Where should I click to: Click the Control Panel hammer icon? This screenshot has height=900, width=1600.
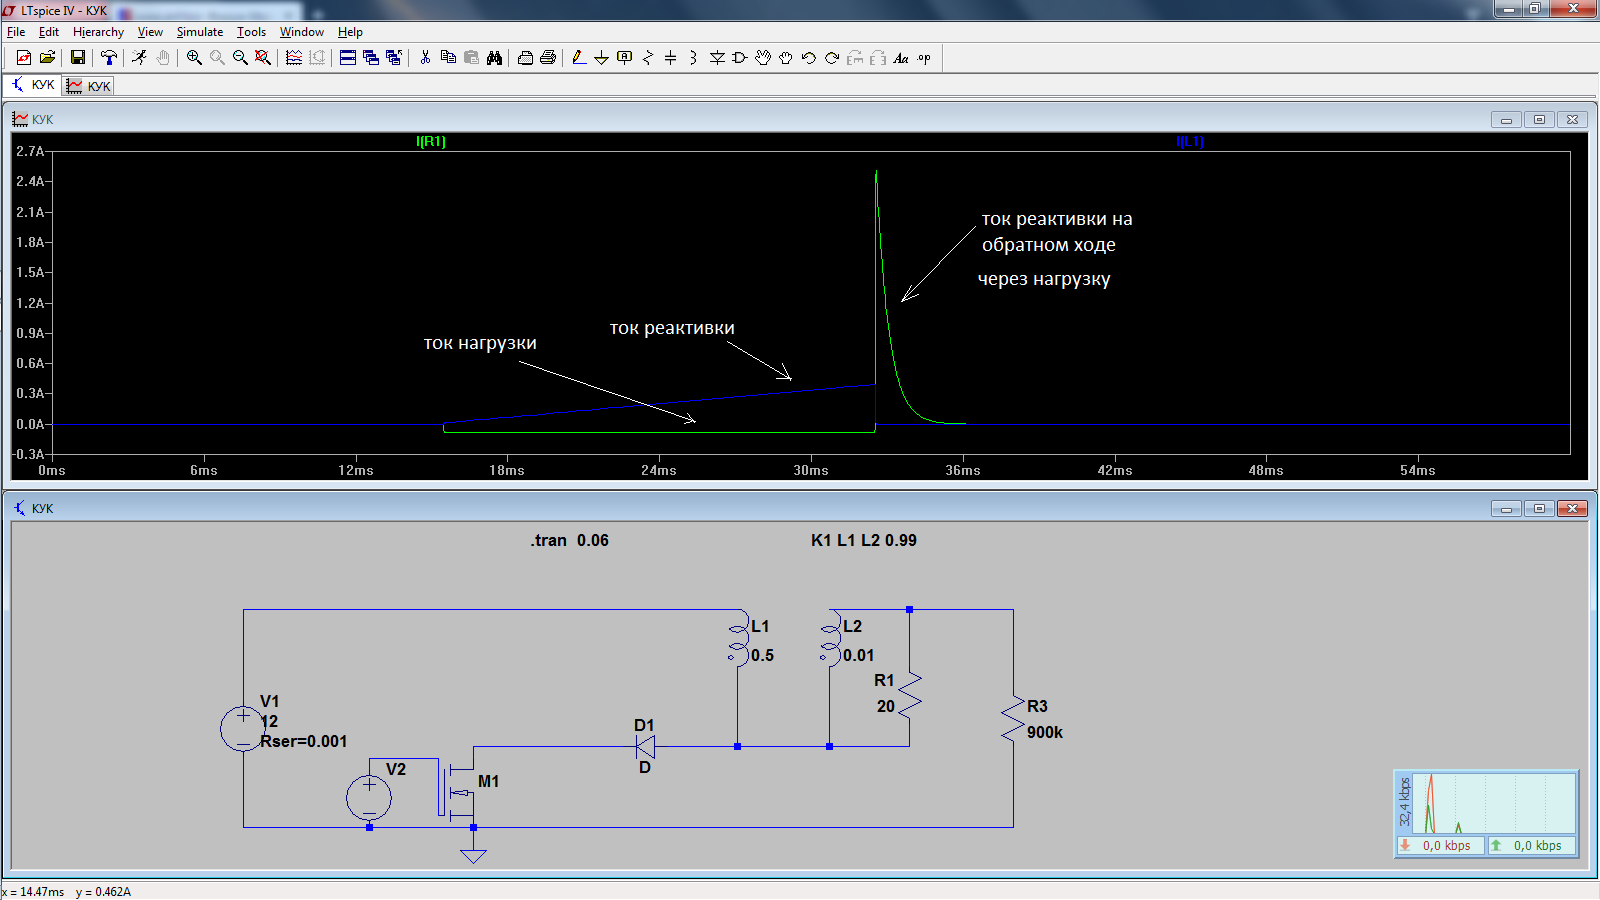pos(109,58)
